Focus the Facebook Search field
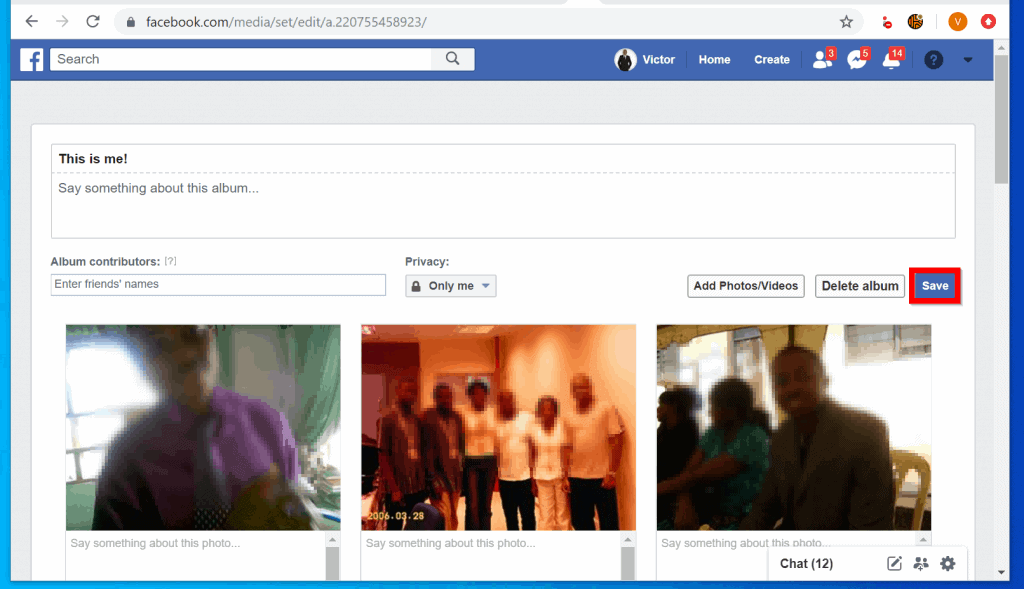1024x589 pixels. [x=241, y=59]
